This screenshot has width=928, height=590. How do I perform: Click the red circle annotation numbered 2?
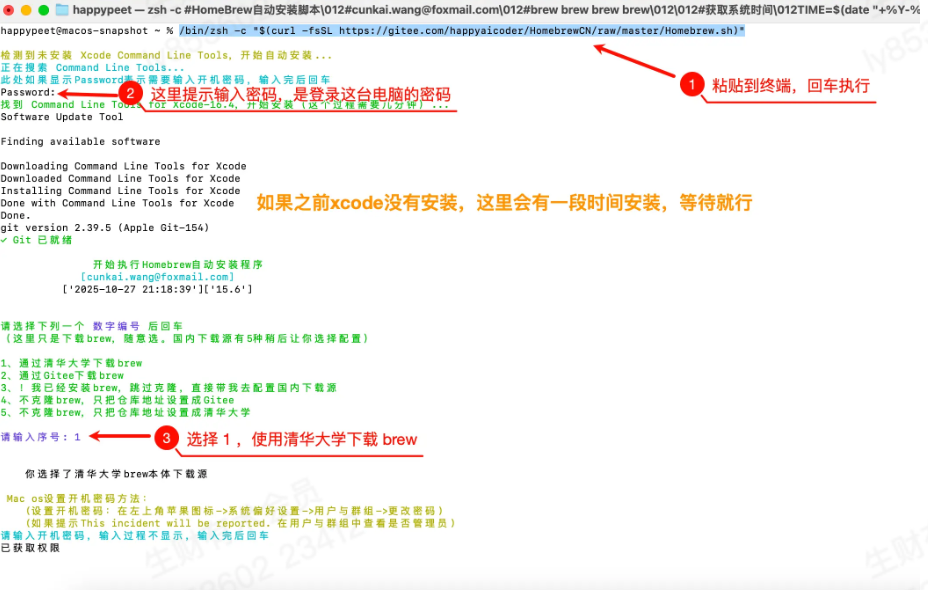(x=130, y=93)
